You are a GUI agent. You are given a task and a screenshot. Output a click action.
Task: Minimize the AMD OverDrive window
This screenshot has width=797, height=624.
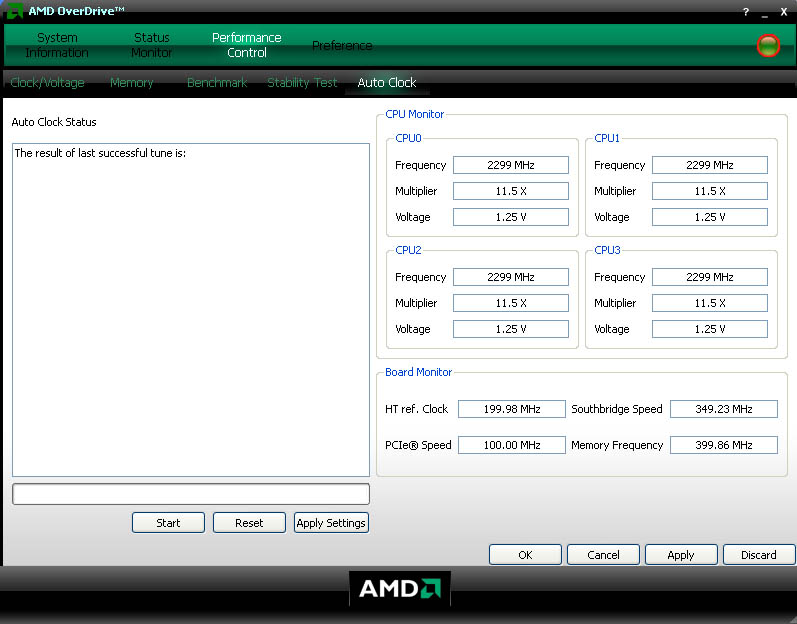pyautogui.click(x=764, y=14)
